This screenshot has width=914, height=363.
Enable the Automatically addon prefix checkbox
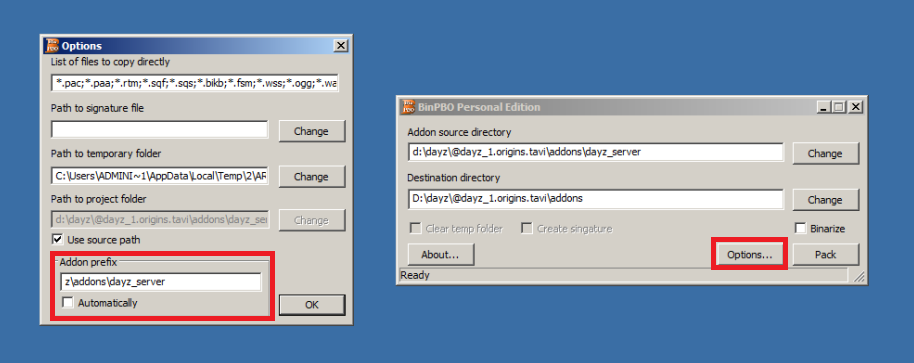[68, 302]
